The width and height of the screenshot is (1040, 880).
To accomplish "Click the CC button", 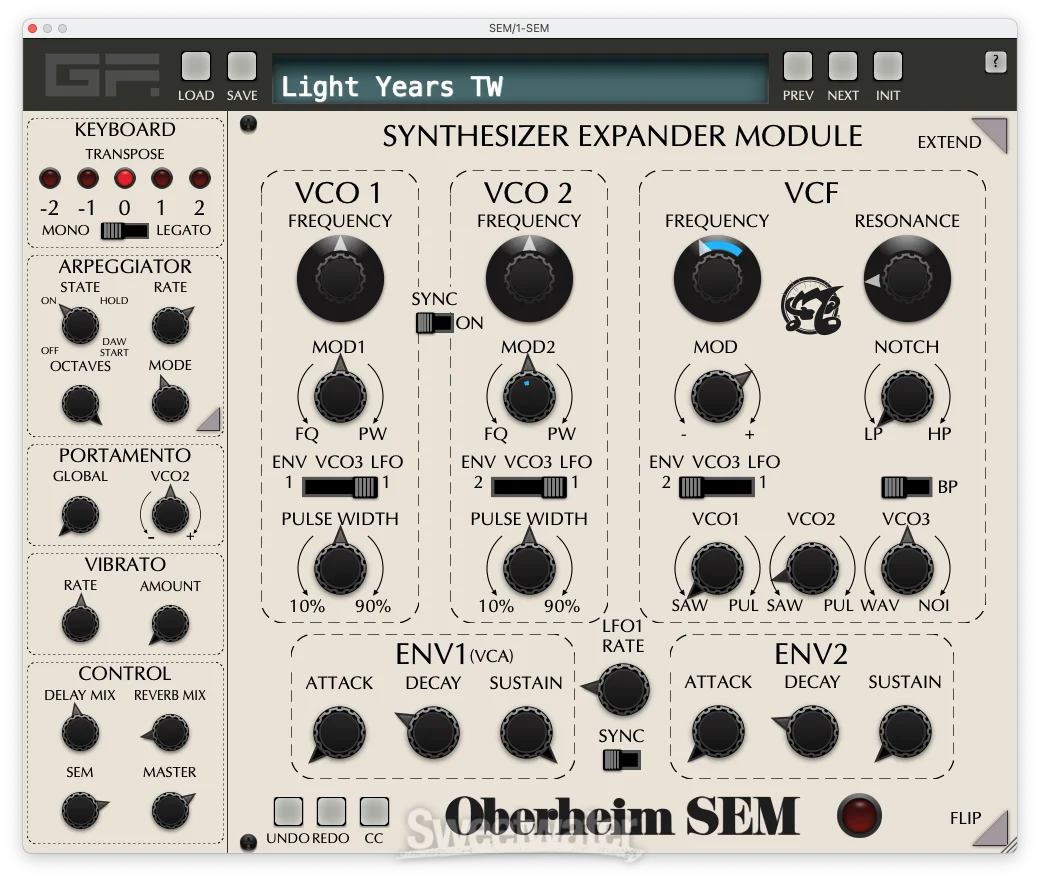I will (374, 811).
